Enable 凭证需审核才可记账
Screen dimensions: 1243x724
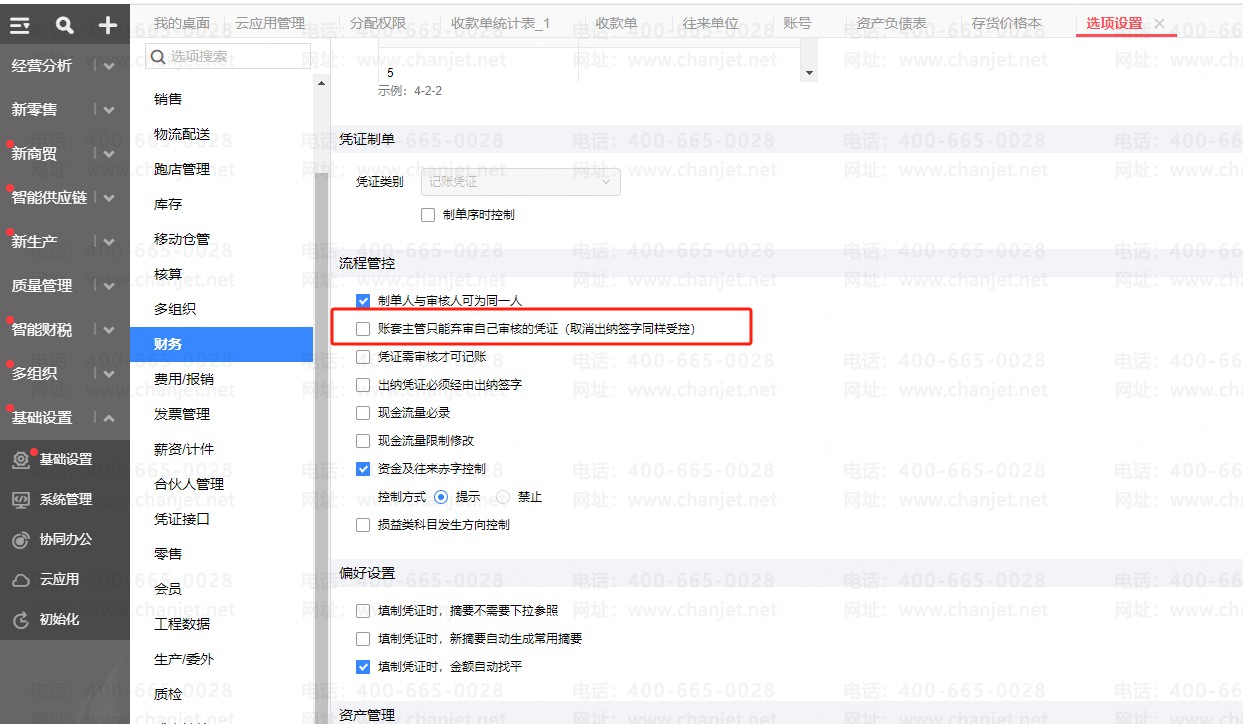(x=363, y=356)
